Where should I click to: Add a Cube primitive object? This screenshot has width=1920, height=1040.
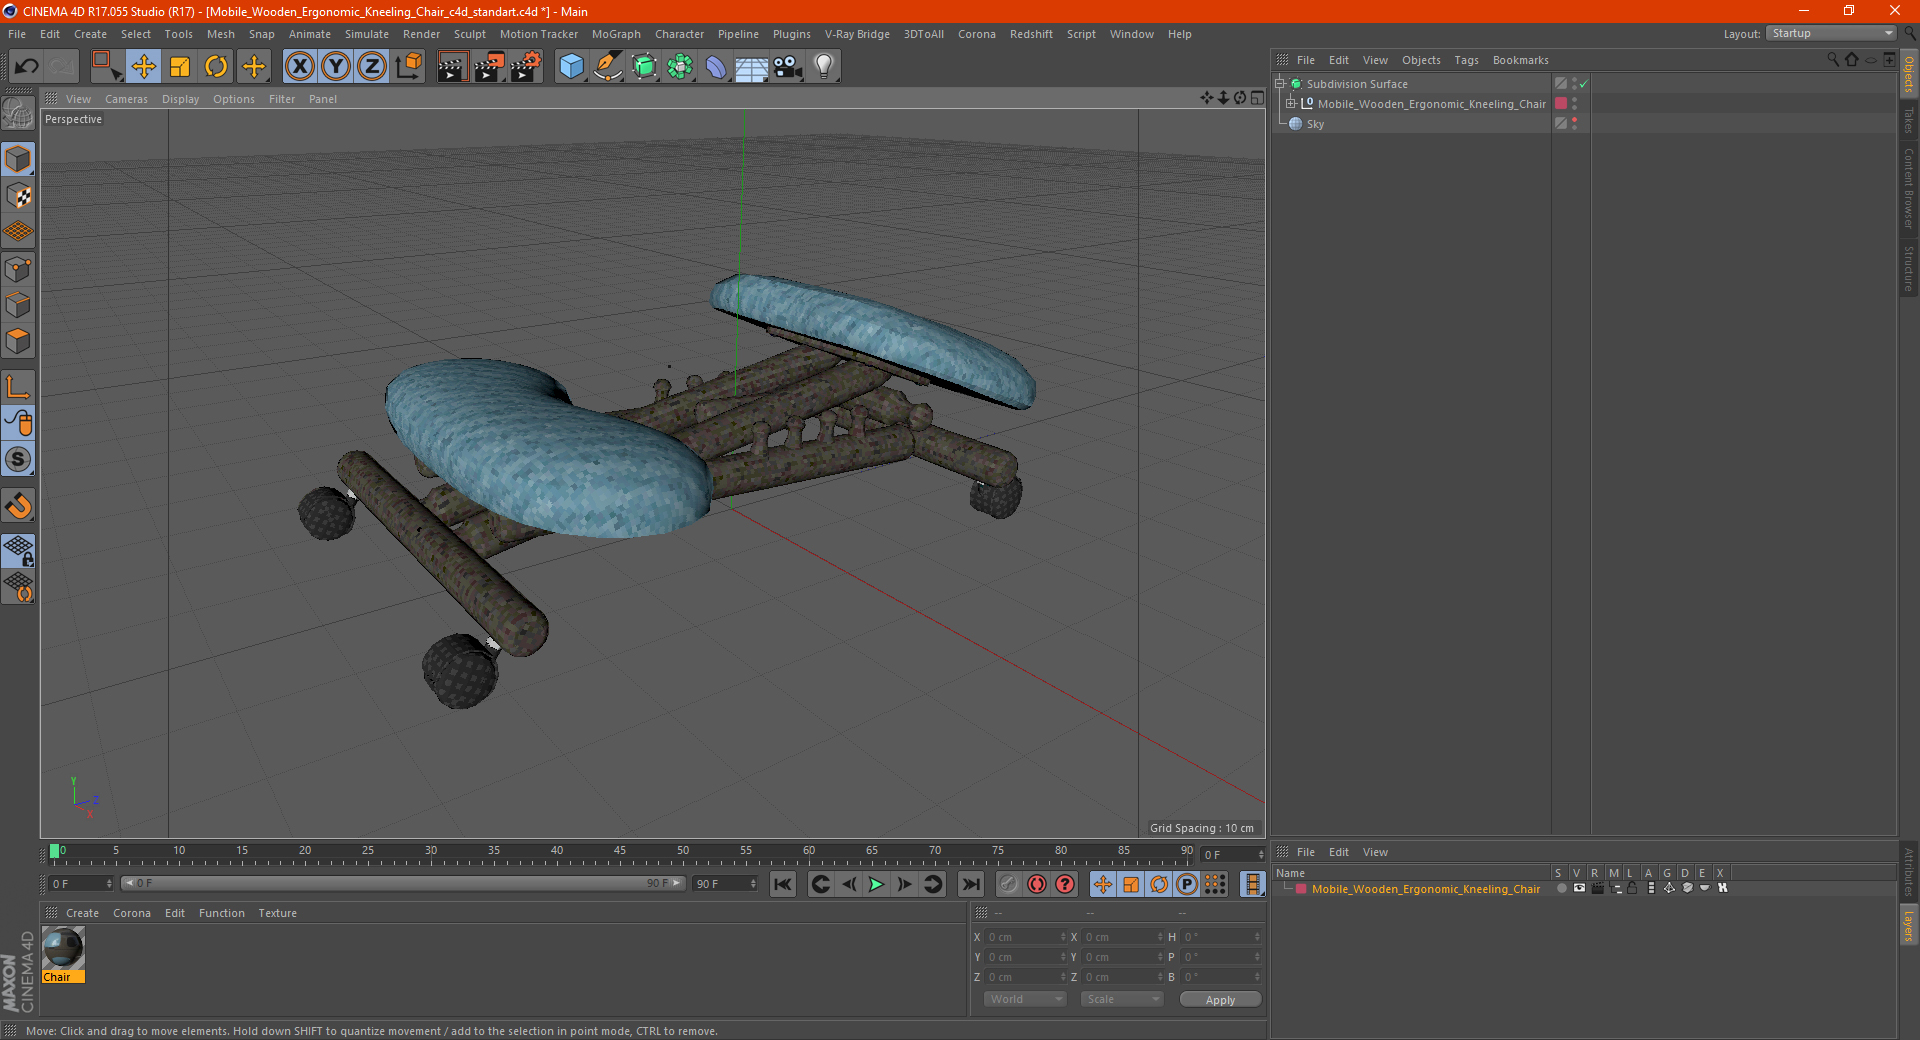pyautogui.click(x=571, y=67)
